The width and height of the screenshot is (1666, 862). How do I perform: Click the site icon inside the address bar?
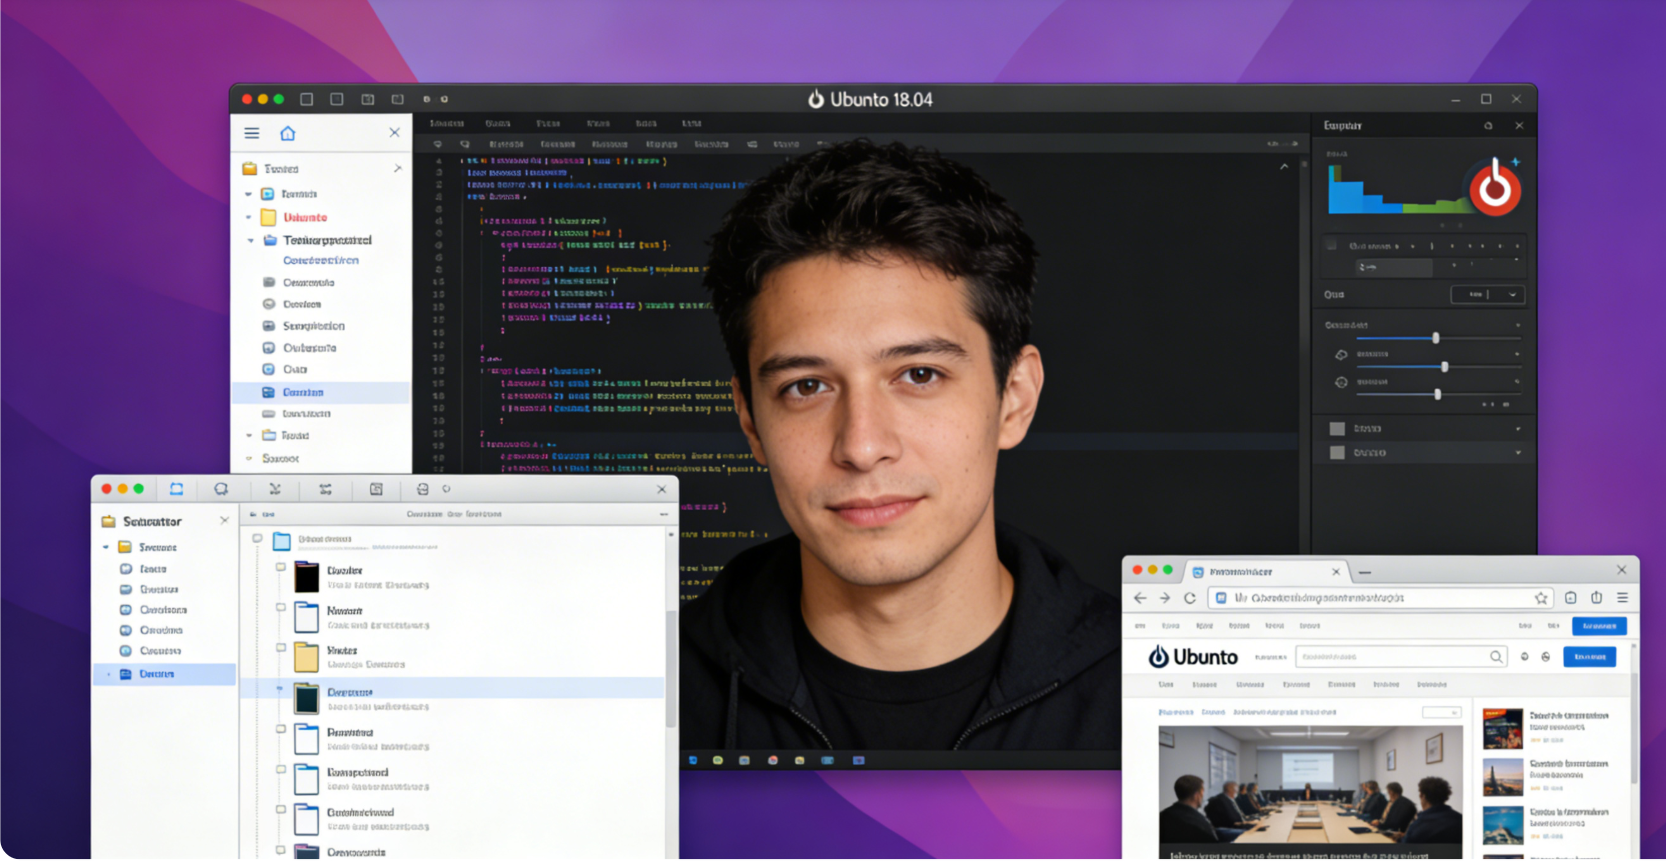1221,598
